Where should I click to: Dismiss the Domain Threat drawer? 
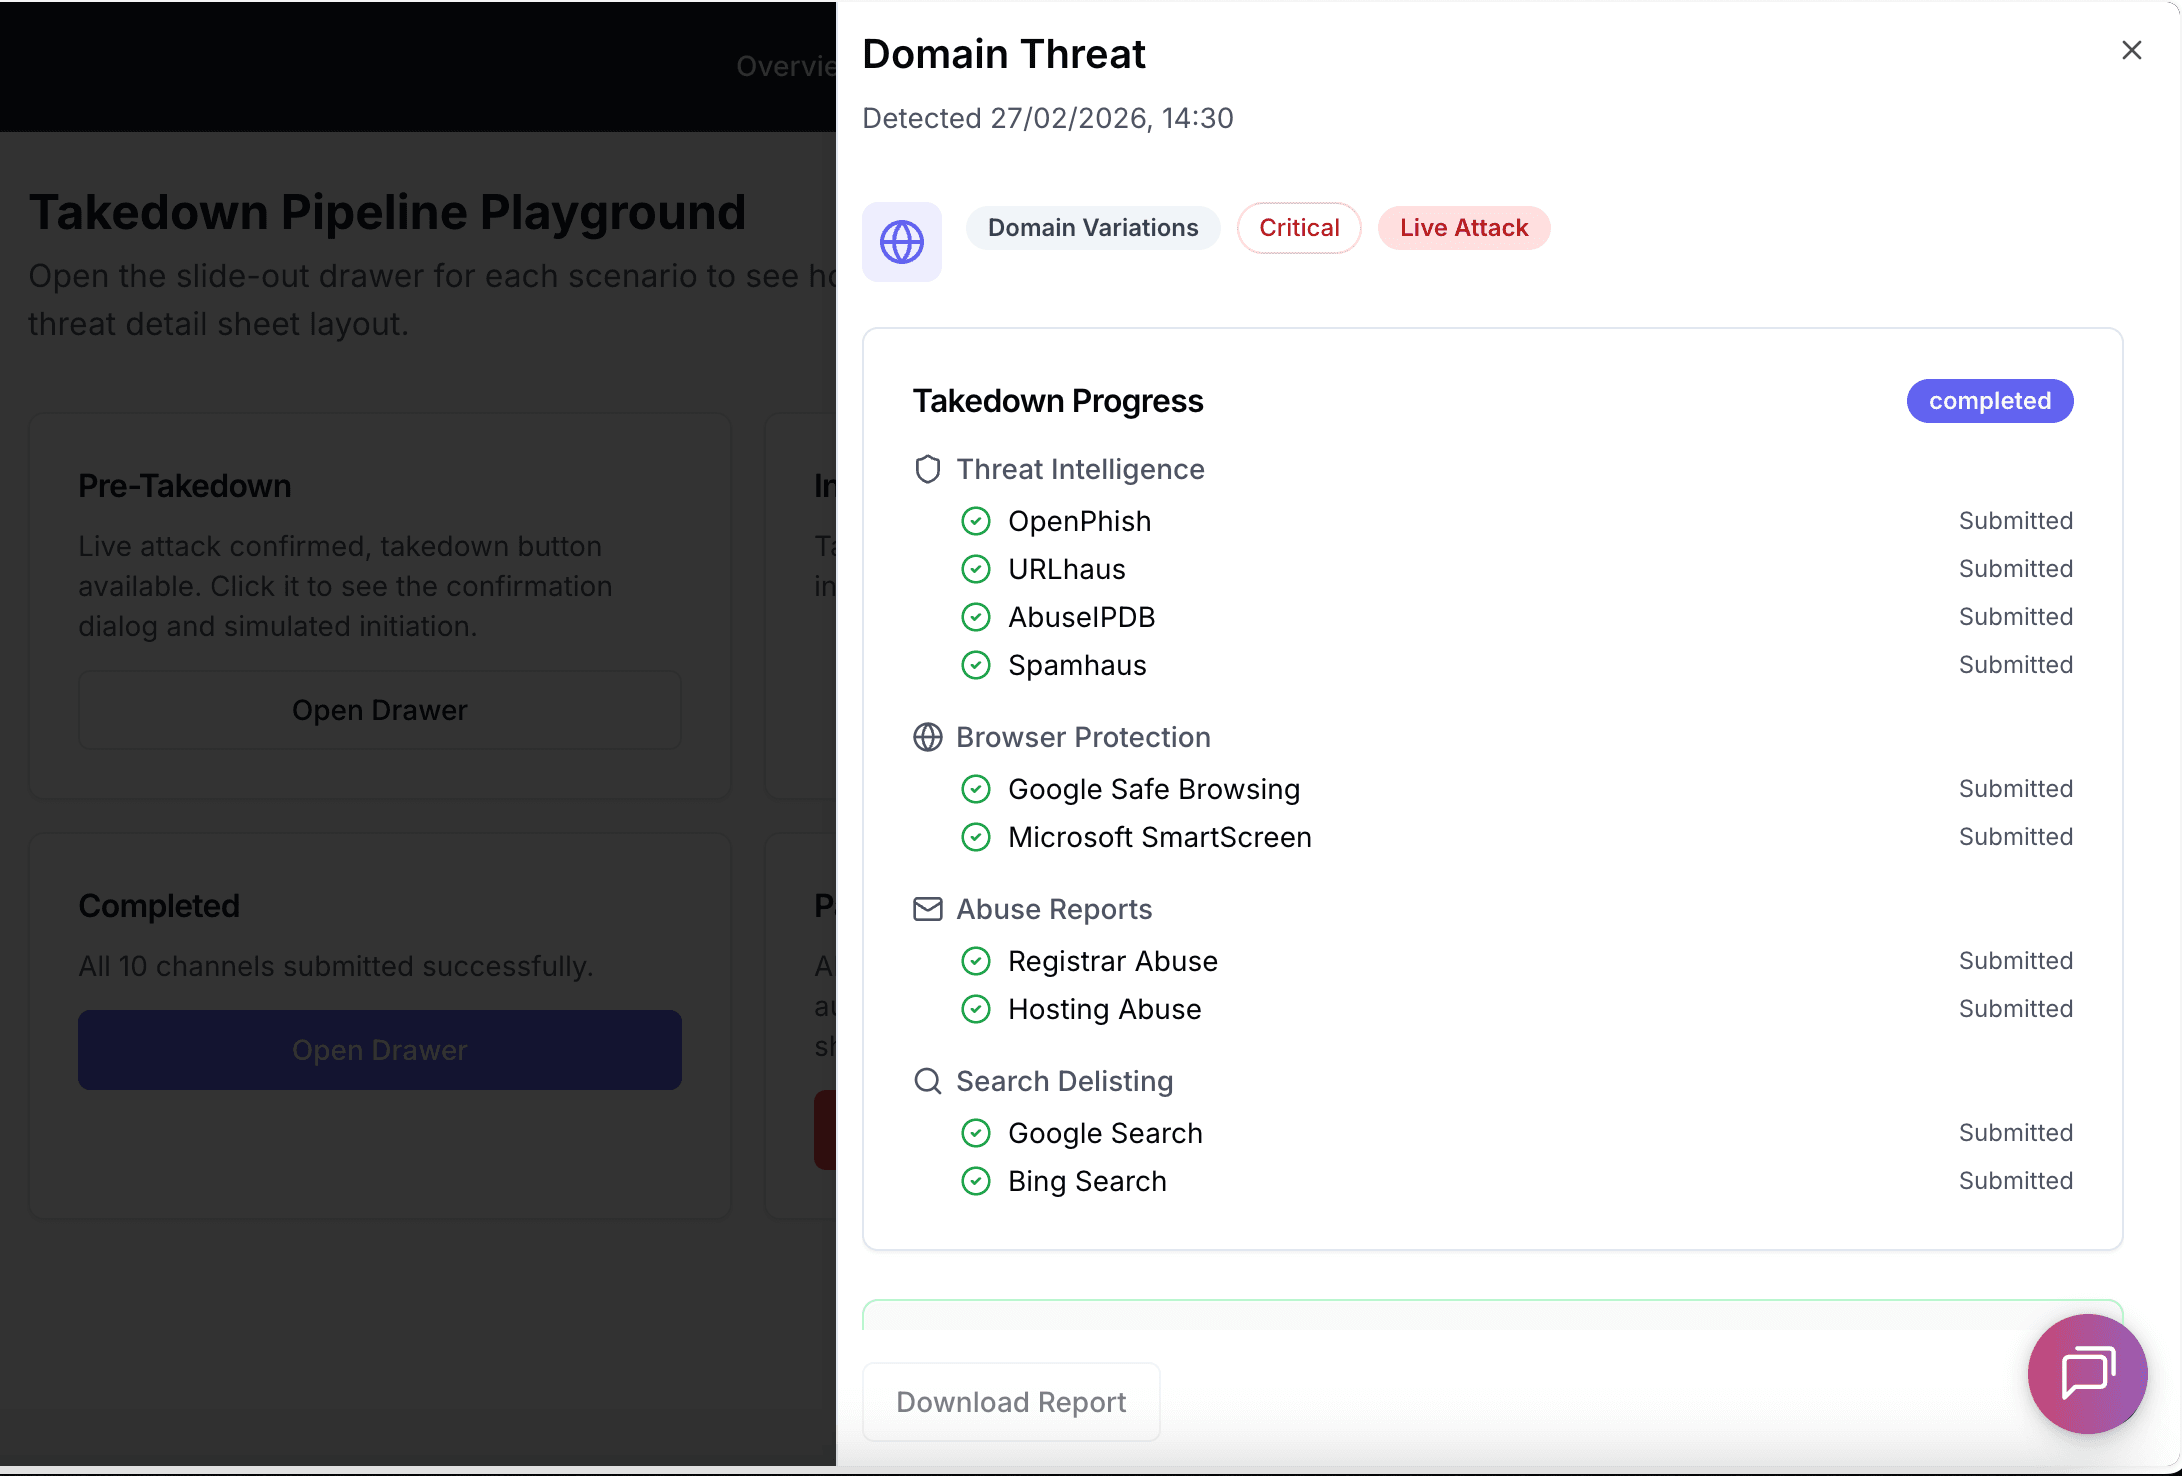(2131, 50)
